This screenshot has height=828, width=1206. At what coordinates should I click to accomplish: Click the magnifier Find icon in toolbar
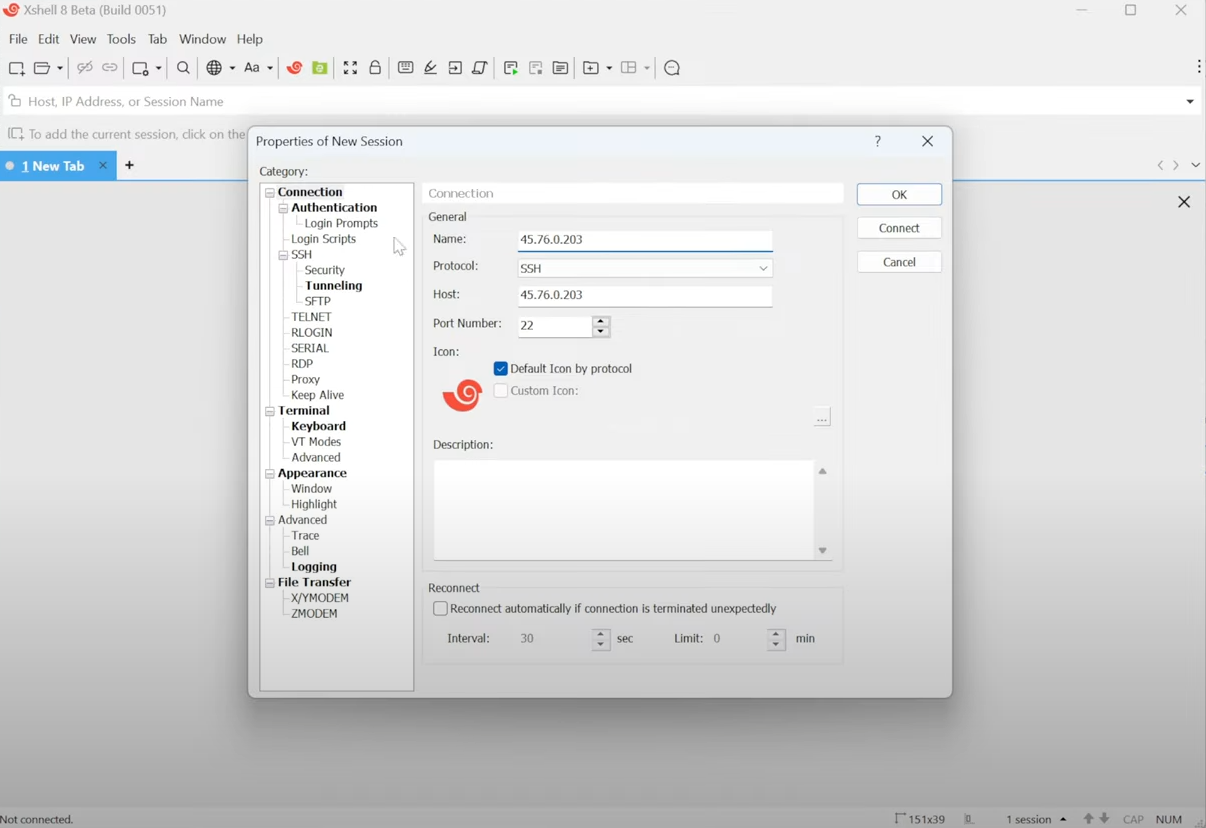click(x=183, y=69)
